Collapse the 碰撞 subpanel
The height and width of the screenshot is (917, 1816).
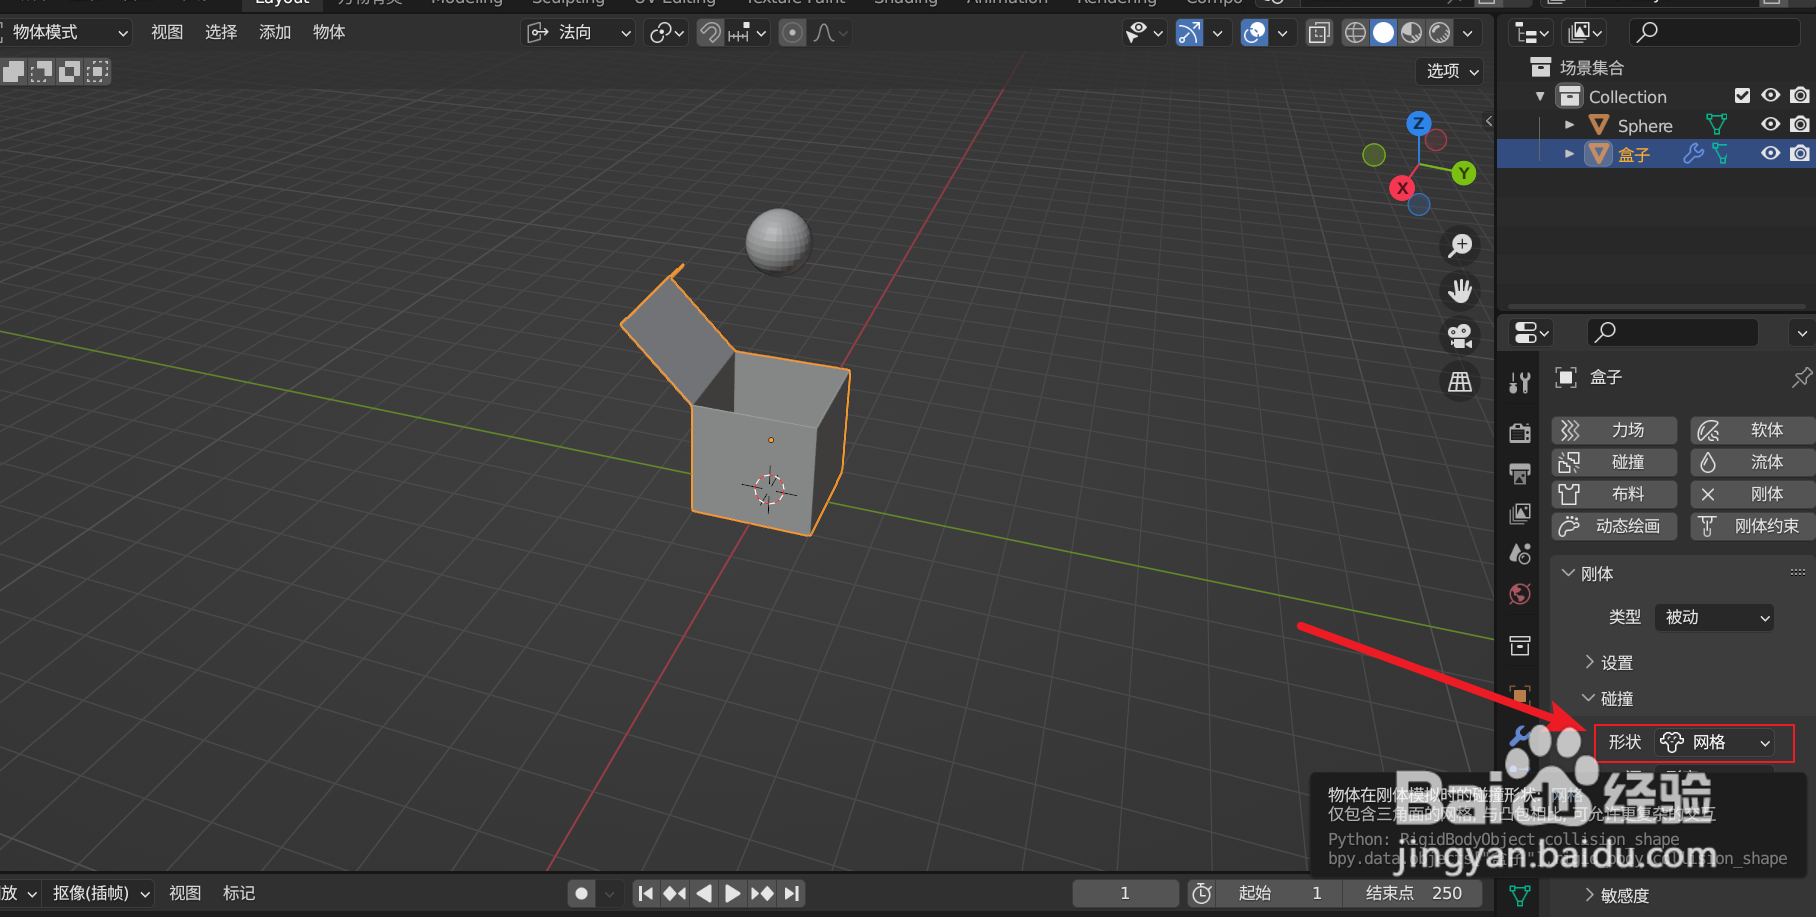click(1608, 698)
